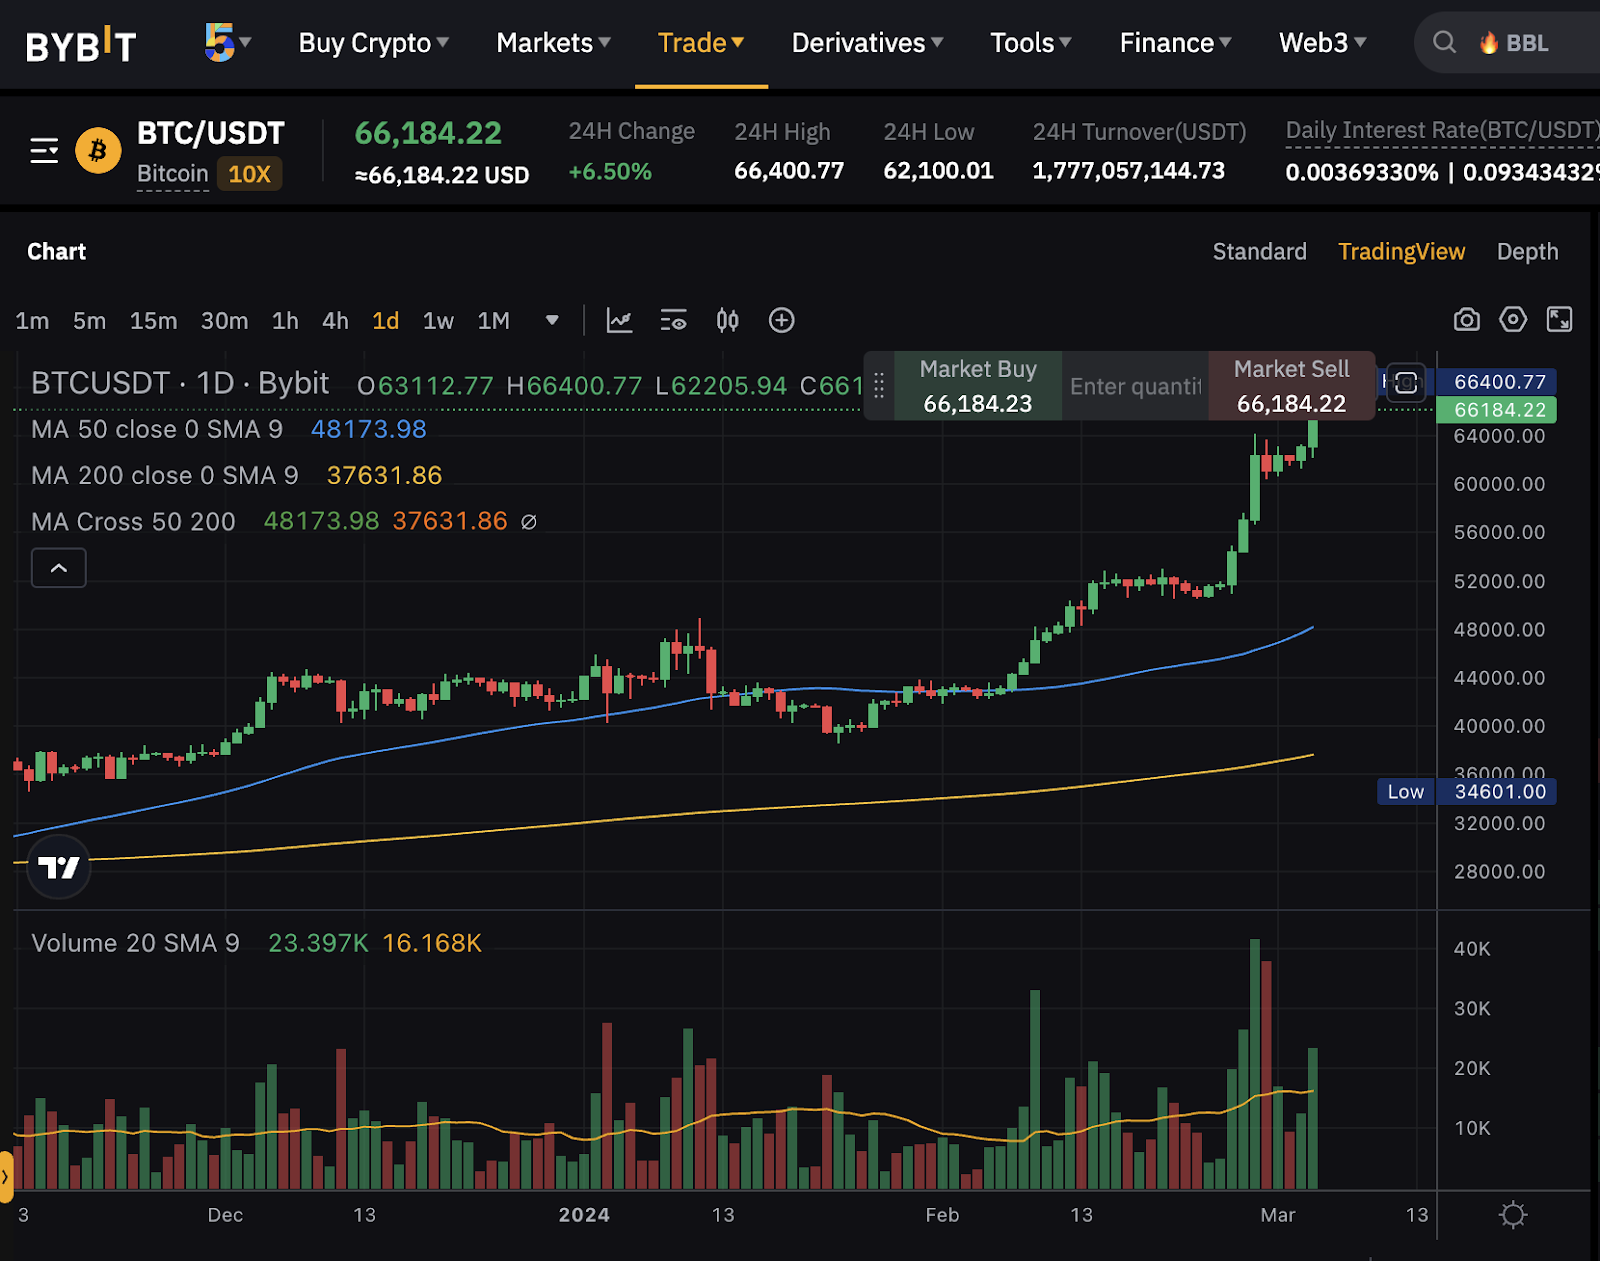1600x1261 pixels.
Task: Expand the more timeframes dropdown arrow
Action: [552, 321]
